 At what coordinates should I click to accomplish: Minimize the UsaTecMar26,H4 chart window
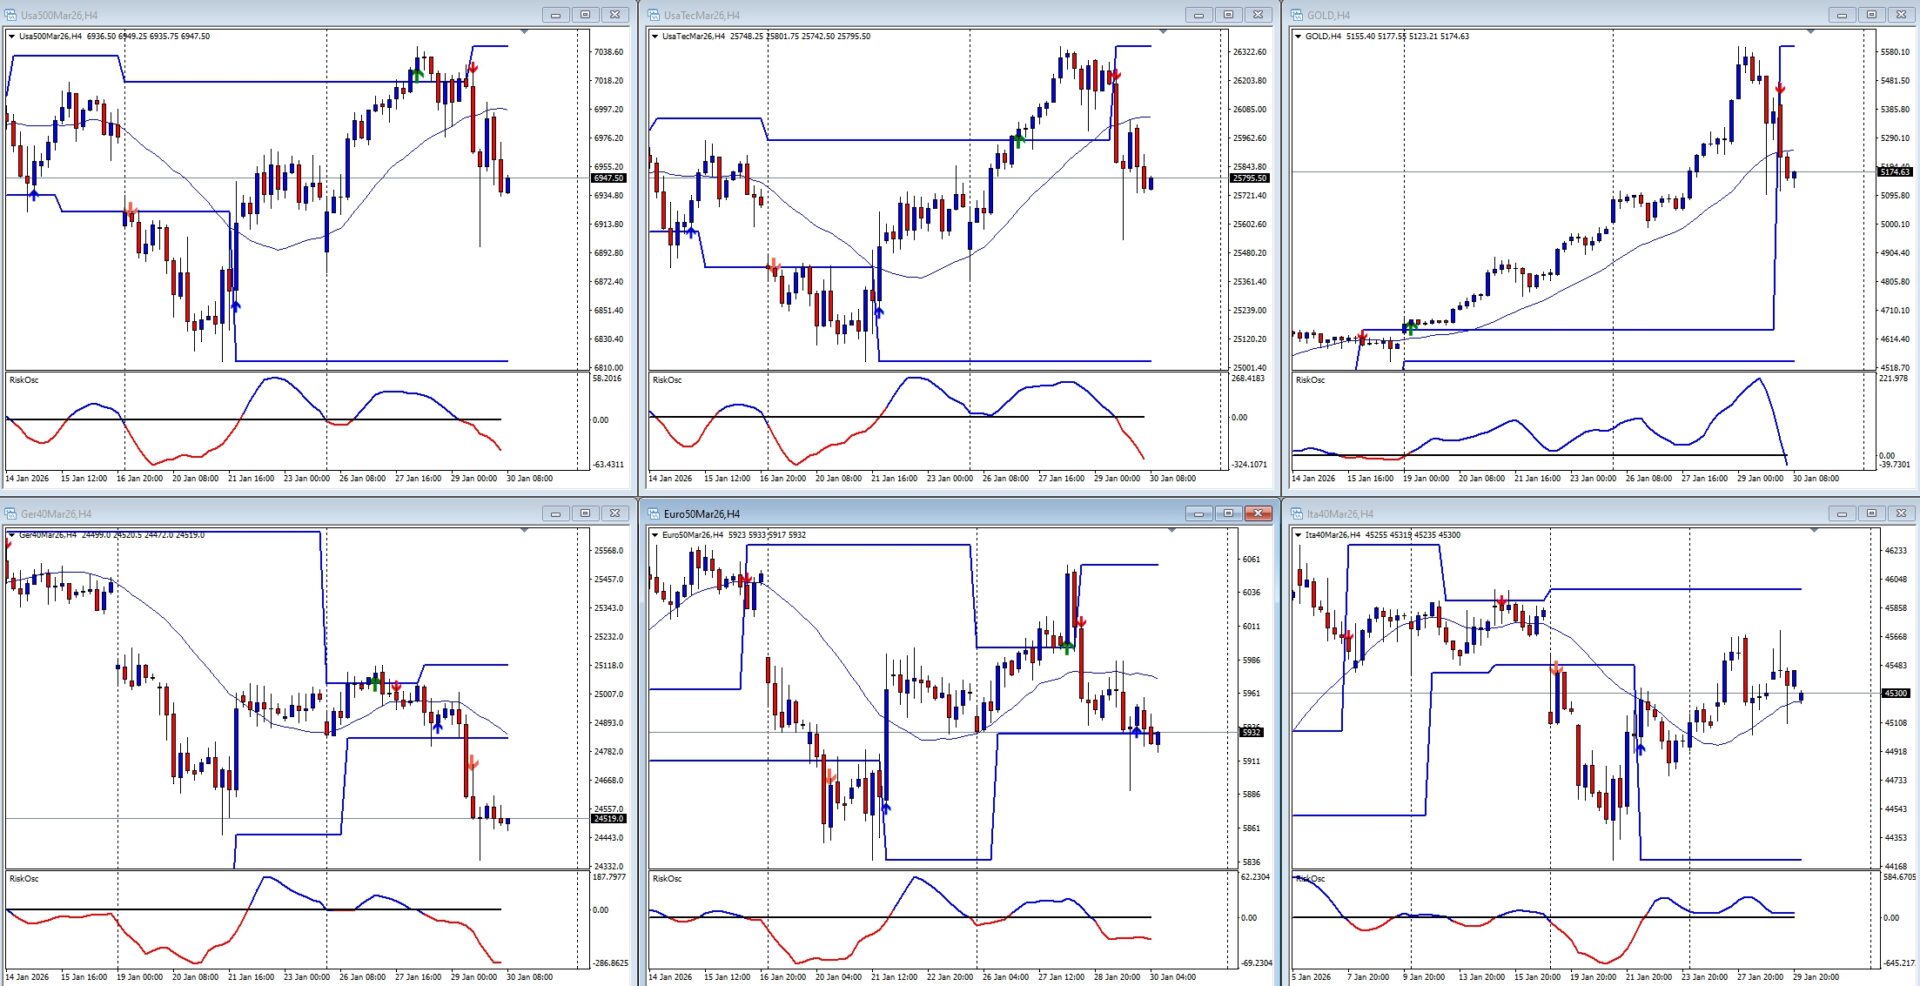[1198, 15]
